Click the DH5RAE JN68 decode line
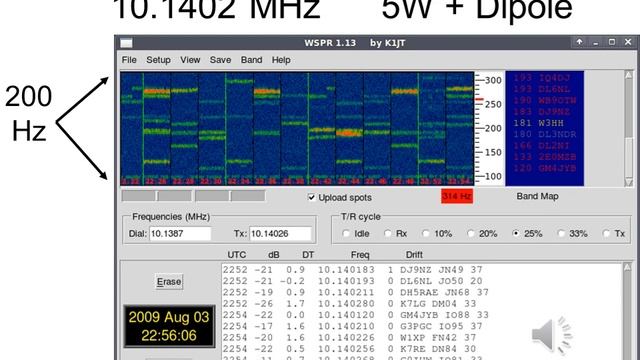 [x=356, y=292]
